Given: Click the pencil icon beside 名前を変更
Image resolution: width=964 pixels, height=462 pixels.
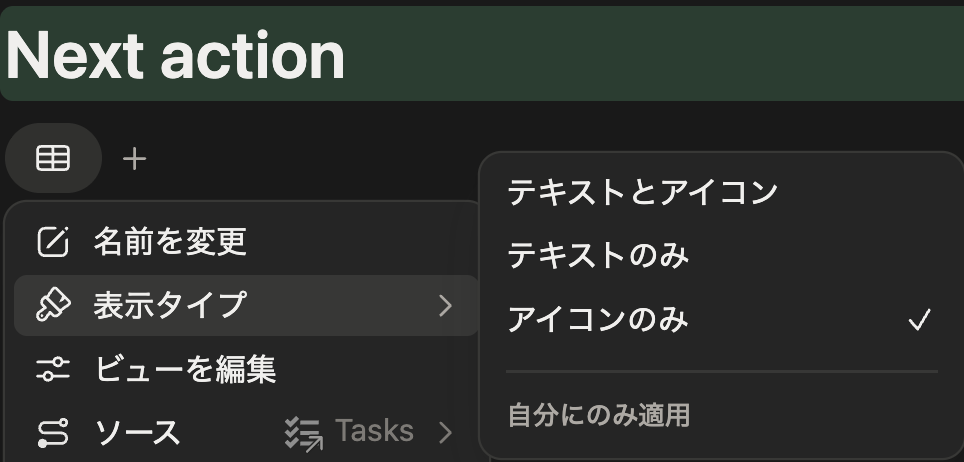Looking at the screenshot, I should coord(53,241).
